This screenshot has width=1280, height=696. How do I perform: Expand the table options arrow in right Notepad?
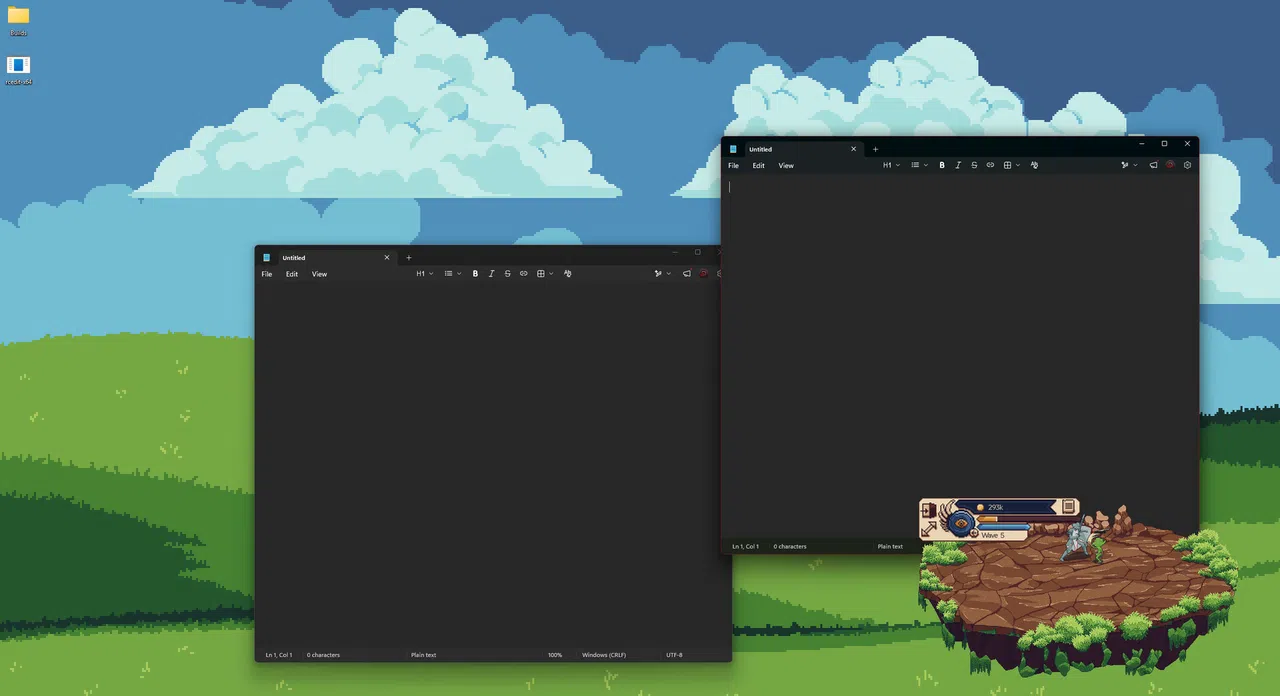(1018, 165)
